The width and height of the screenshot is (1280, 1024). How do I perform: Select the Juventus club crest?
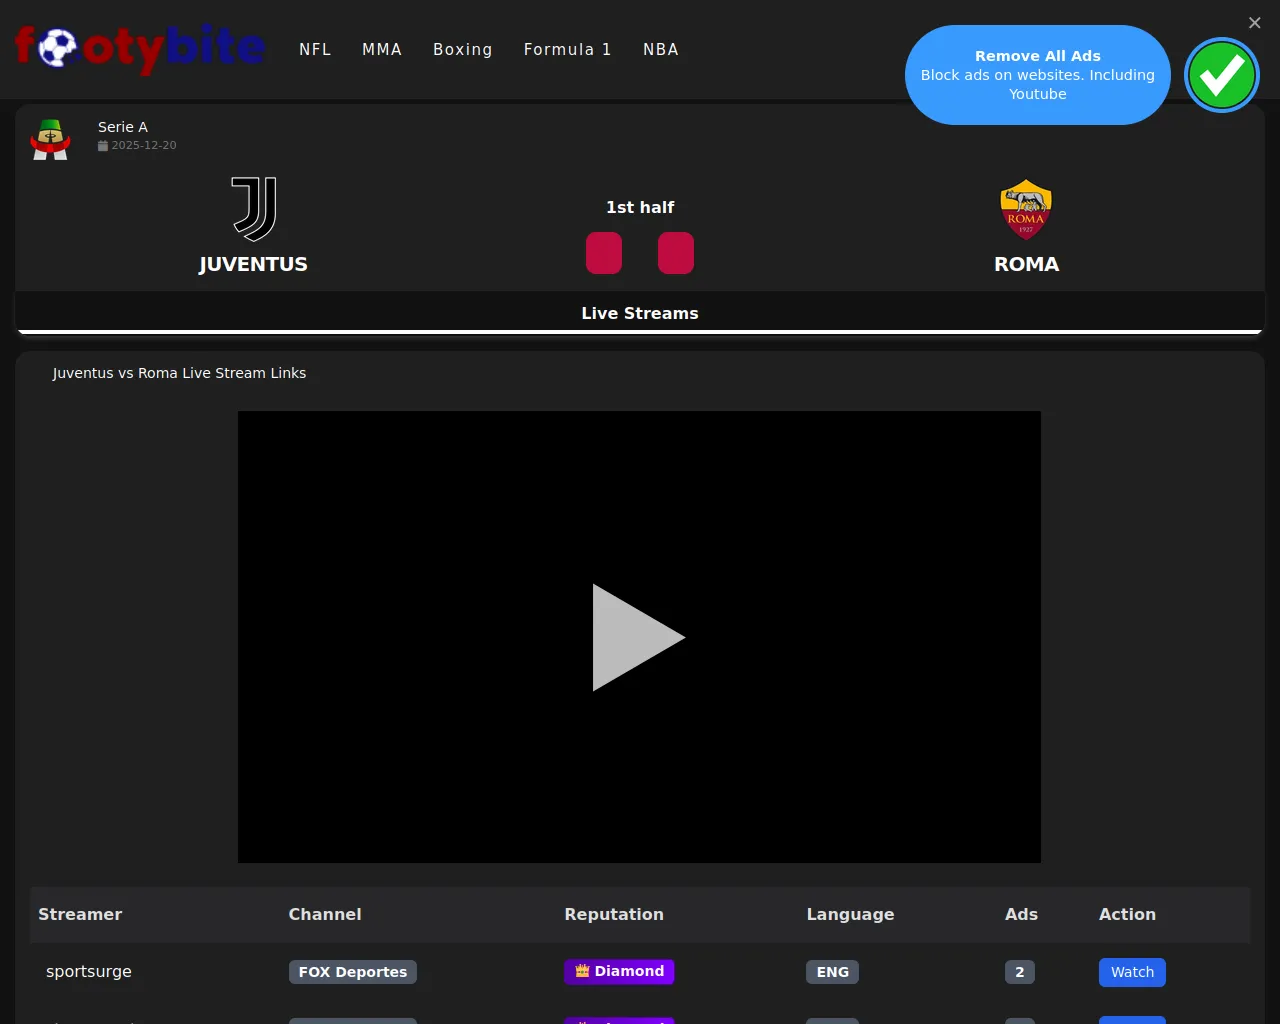254,209
